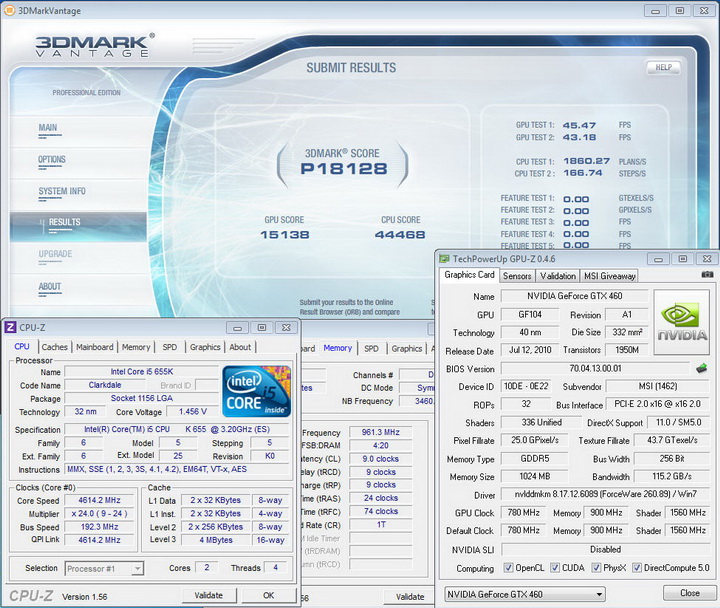Open the Graphics tab in front CPU-Z window
720x608 pixels.
[x=205, y=347]
